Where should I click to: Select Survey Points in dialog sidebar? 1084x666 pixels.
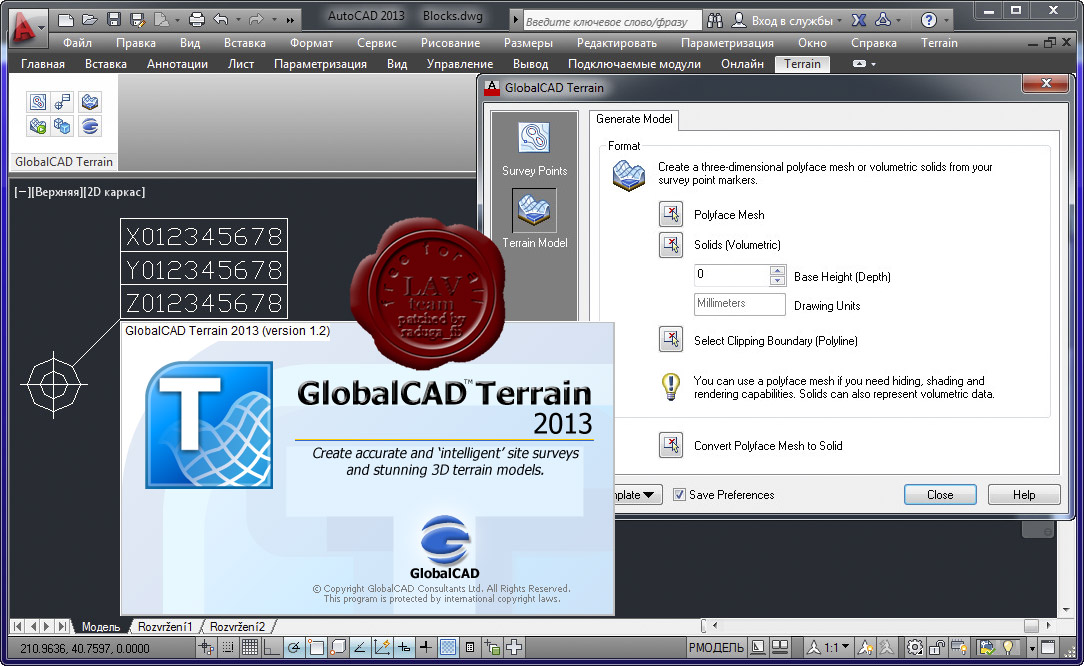[x=534, y=149]
